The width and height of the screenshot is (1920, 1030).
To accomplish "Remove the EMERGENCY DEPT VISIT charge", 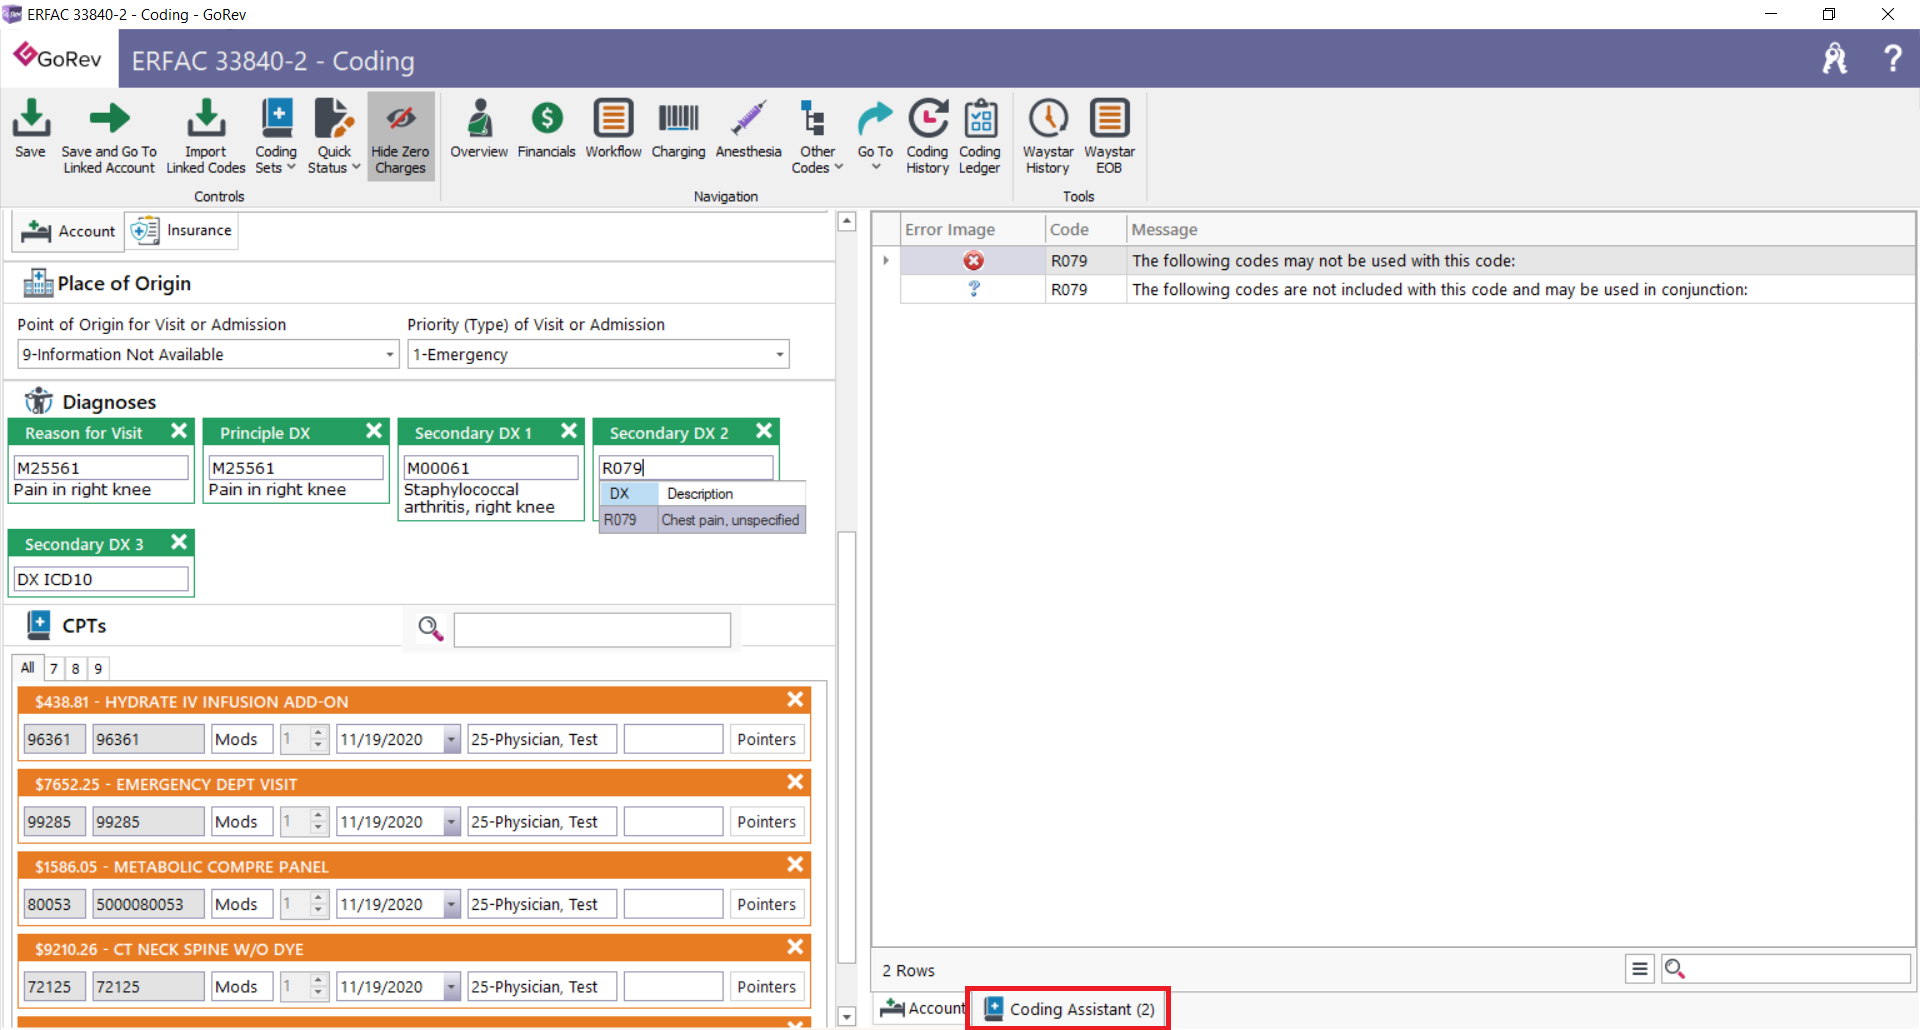I will (x=795, y=782).
